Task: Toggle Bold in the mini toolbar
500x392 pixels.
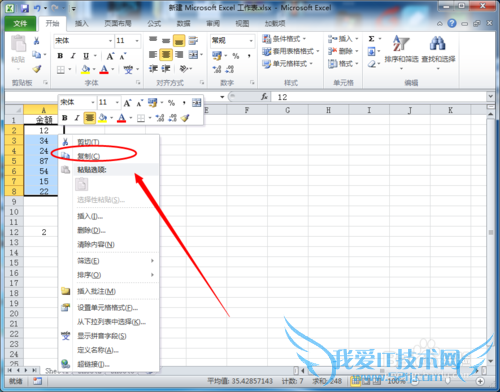Action: tap(65, 118)
